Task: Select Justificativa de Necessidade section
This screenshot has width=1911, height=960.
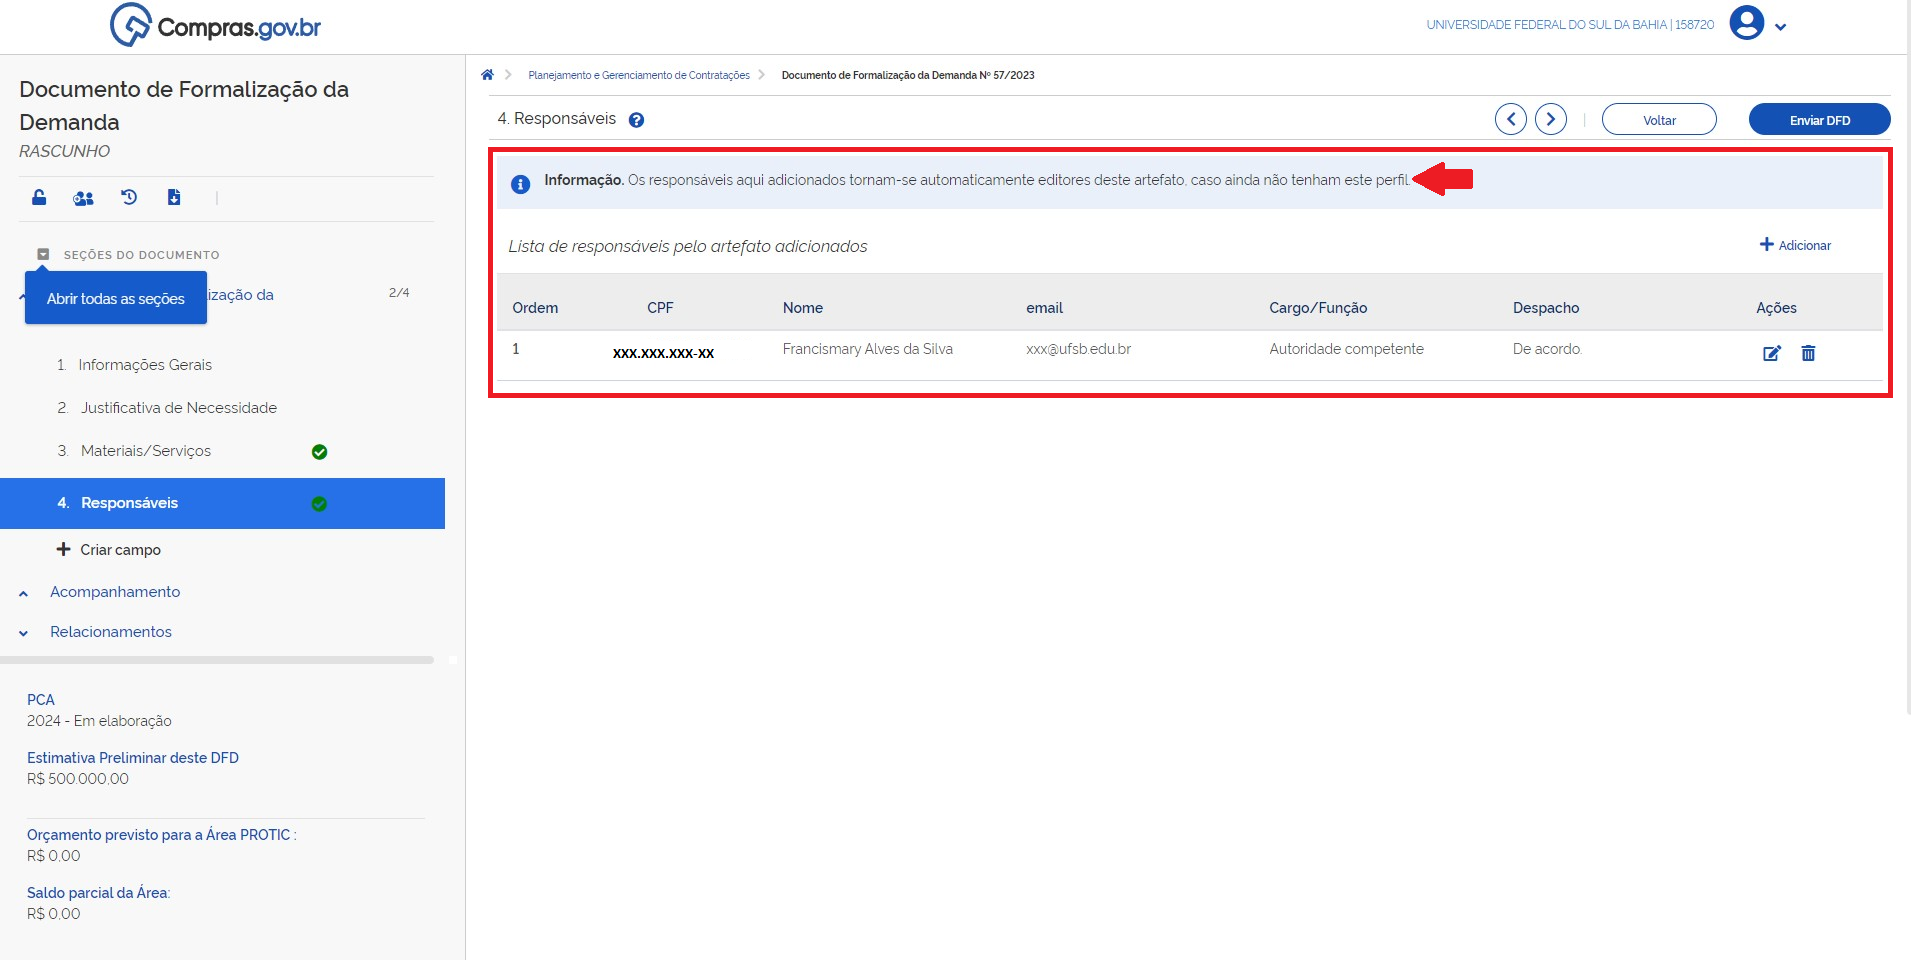Action: coord(178,408)
